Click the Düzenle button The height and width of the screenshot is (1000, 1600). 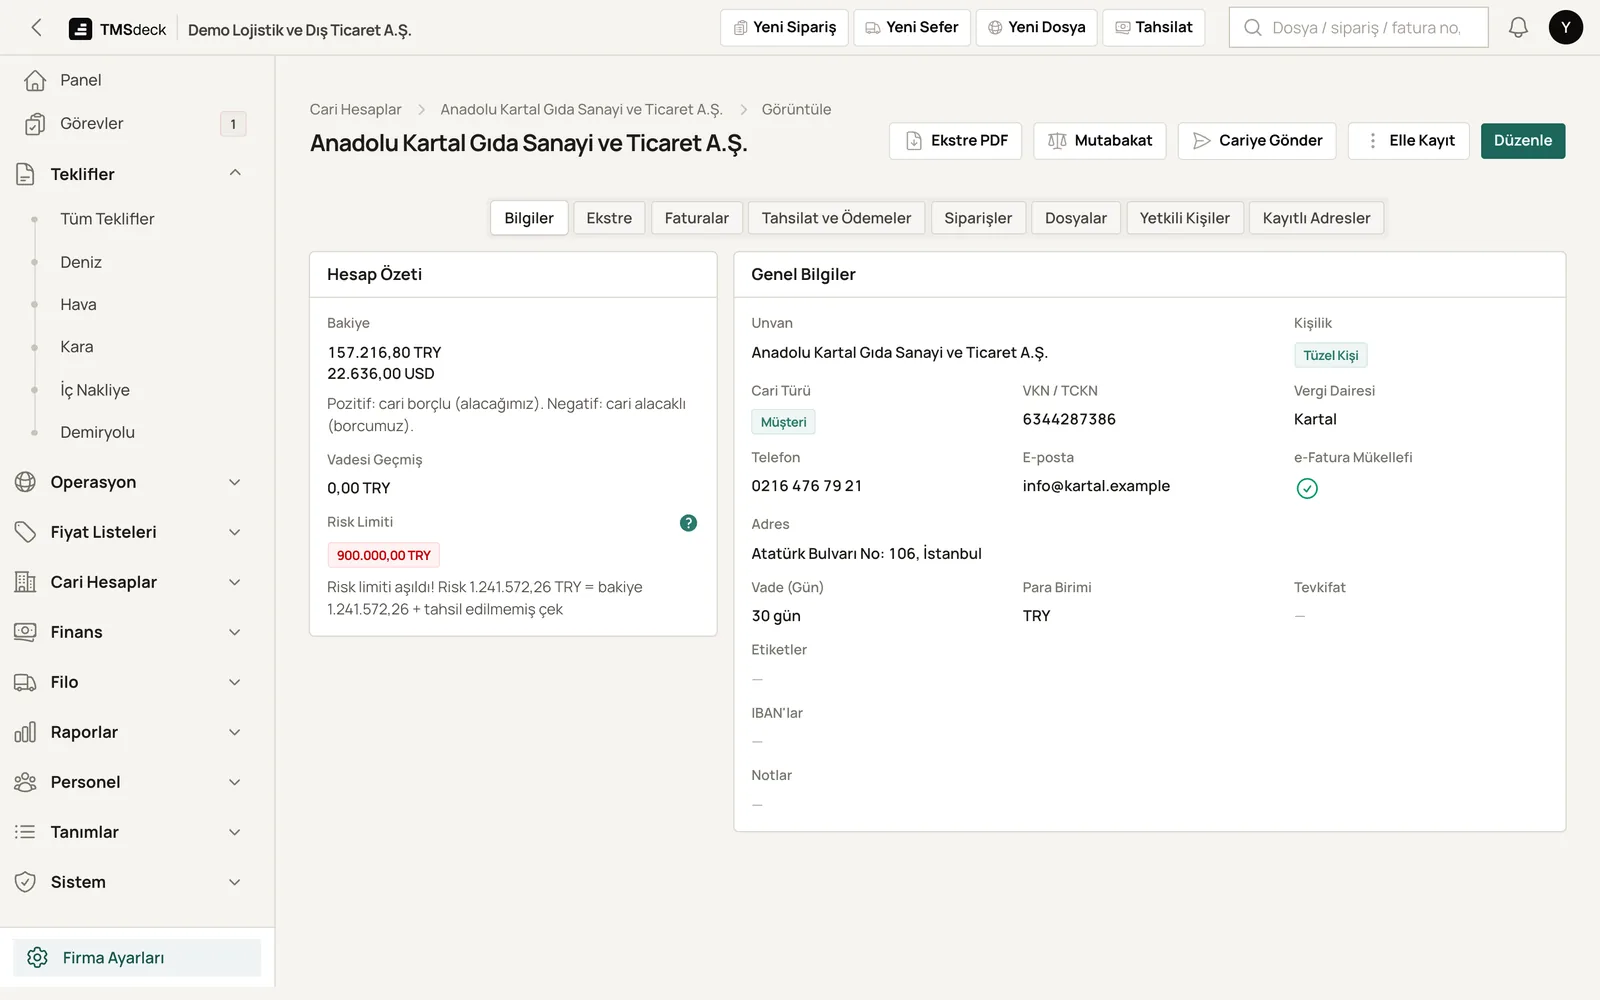pos(1523,141)
